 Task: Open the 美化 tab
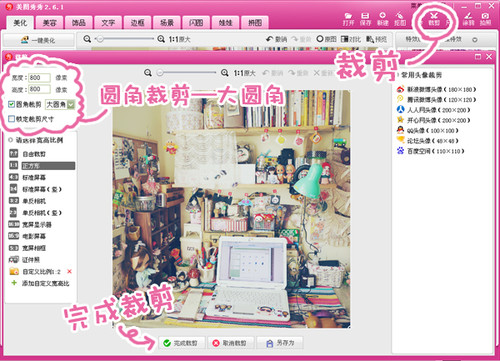tap(20, 23)
